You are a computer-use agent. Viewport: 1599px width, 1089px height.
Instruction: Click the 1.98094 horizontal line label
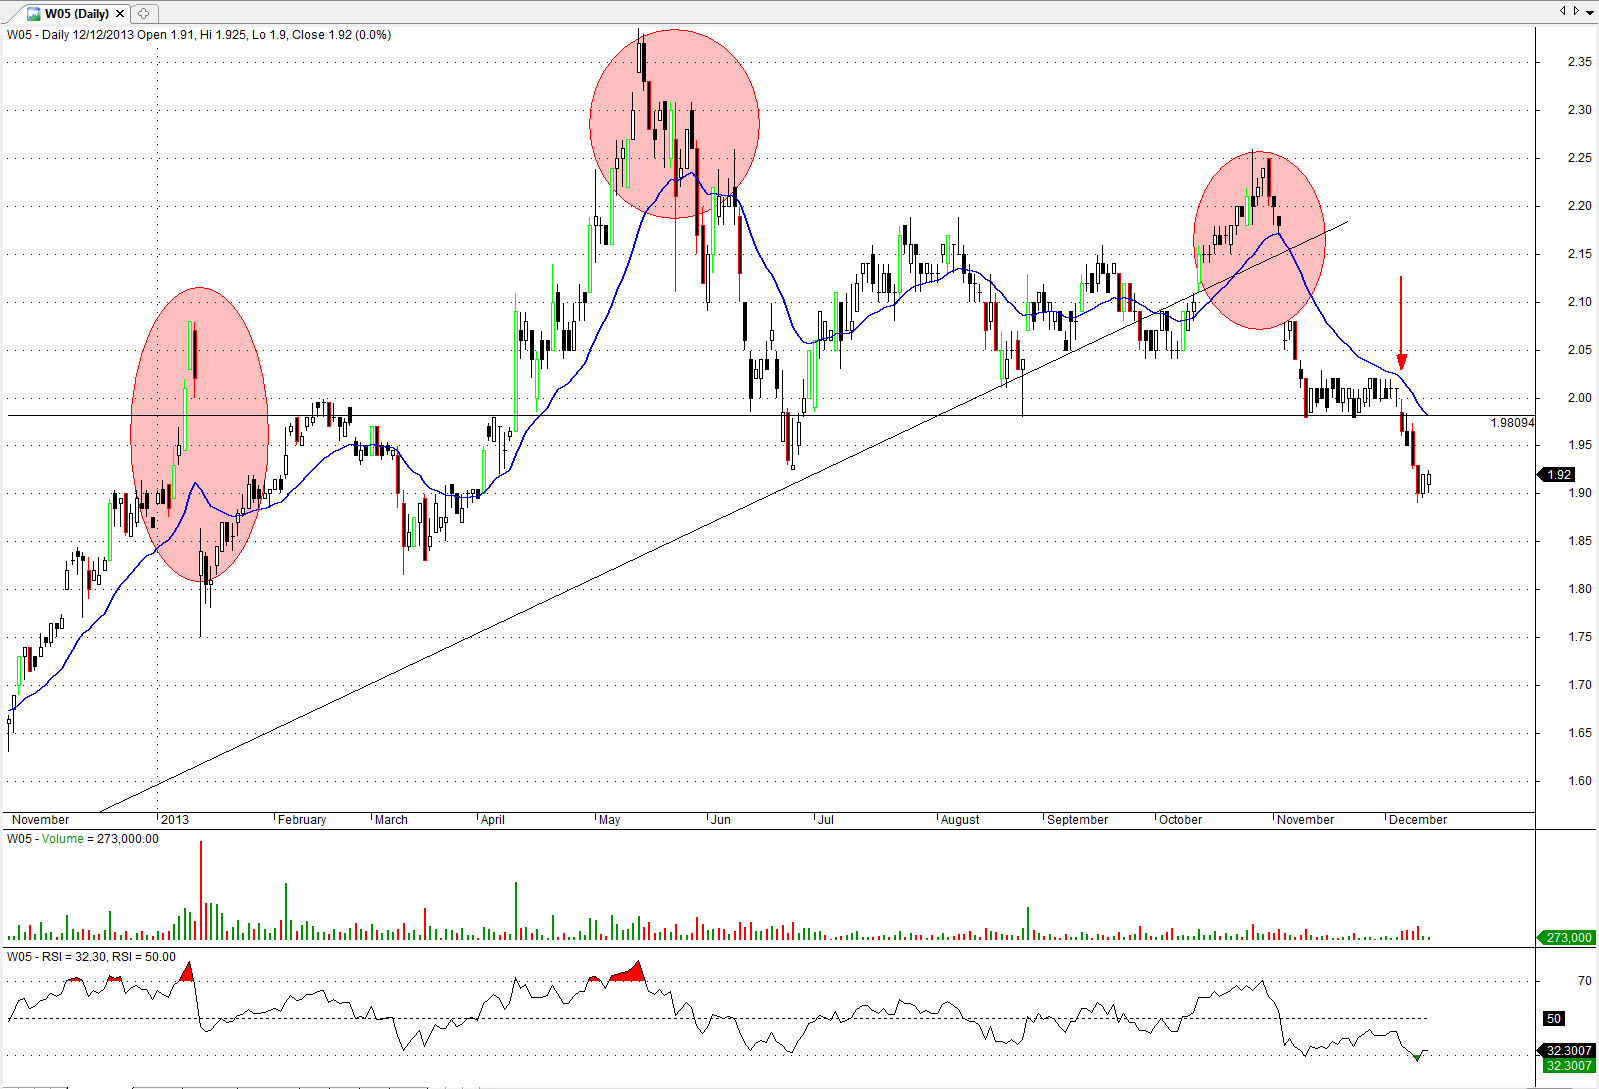coord(1511,423)
